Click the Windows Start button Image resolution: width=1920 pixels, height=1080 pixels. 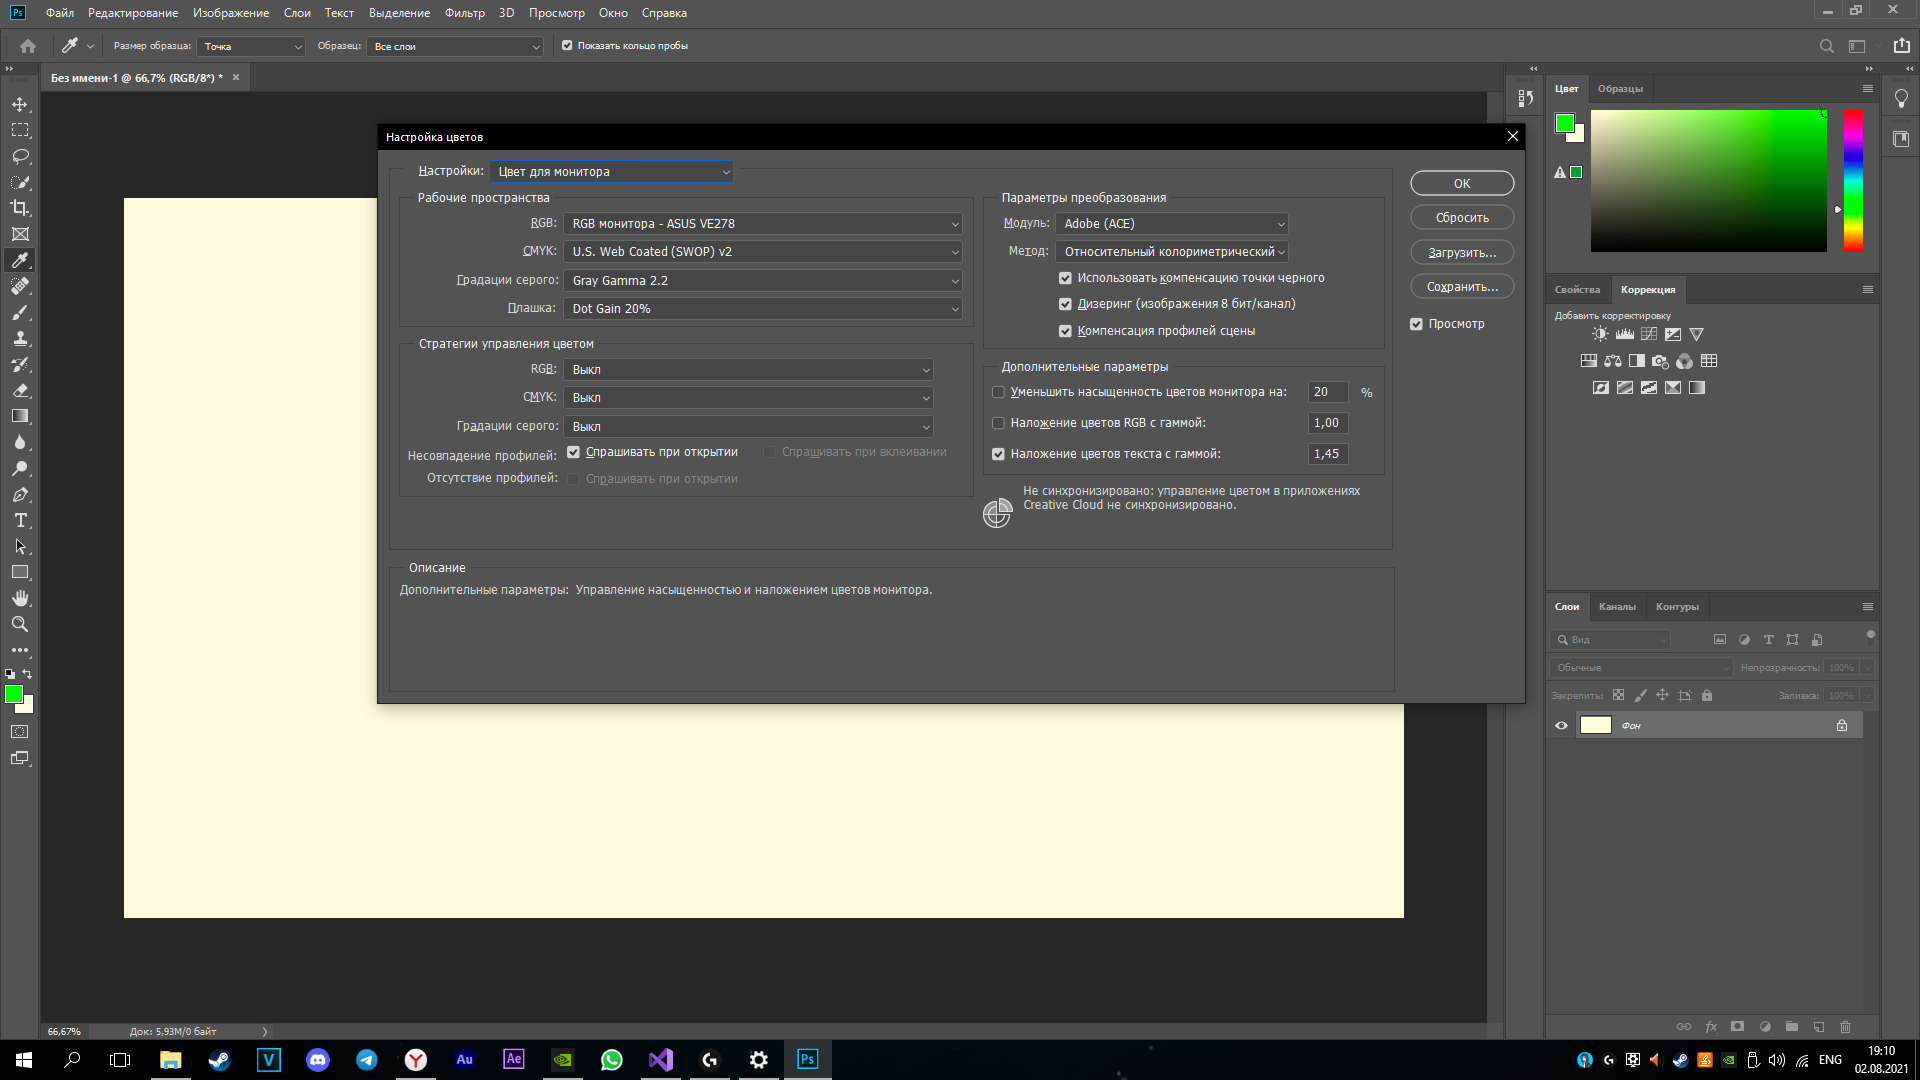[24, 1060]
